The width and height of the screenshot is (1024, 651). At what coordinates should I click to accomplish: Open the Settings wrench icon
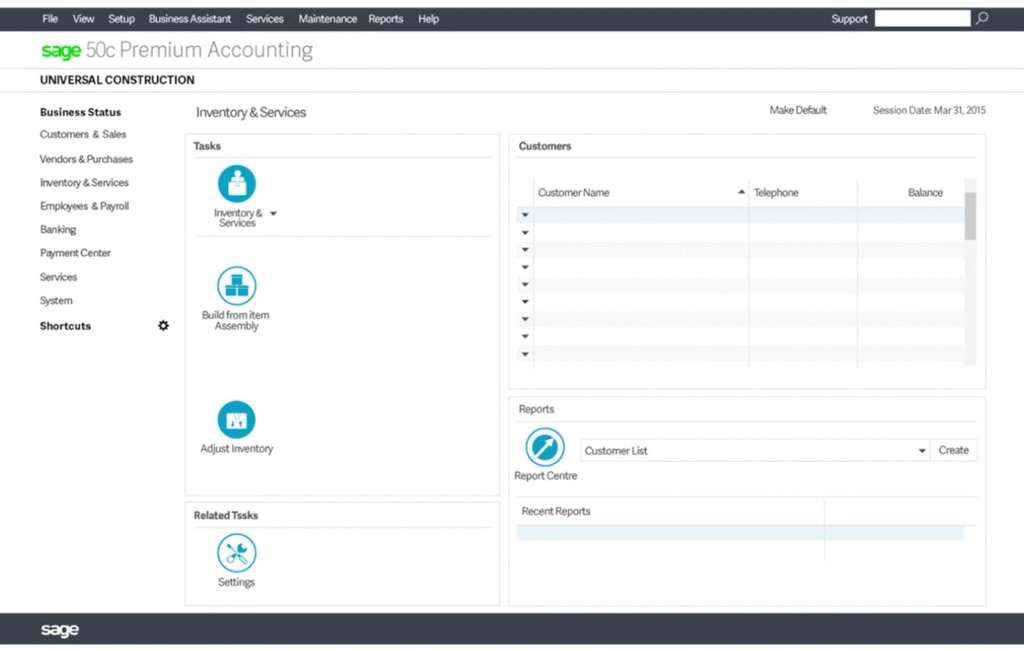tap(236, 552)
